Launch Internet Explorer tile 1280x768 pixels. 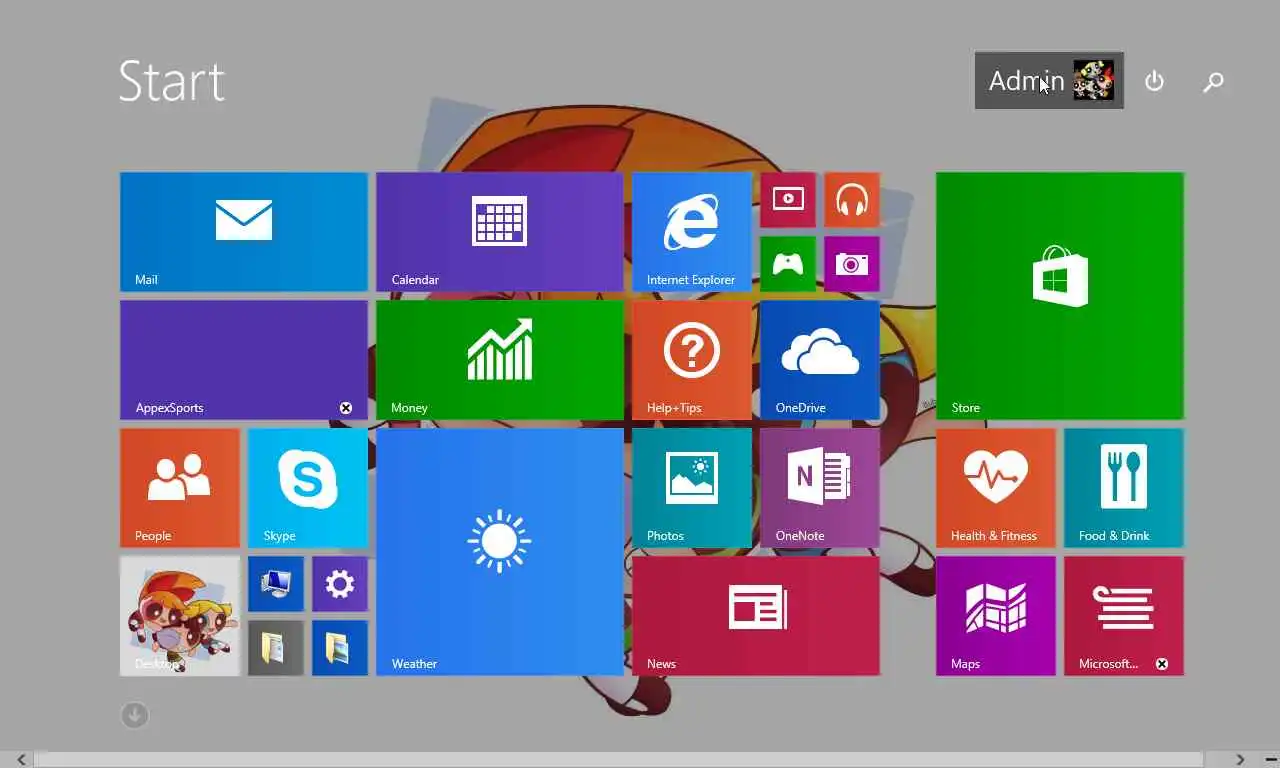click(x=692, y=232)
